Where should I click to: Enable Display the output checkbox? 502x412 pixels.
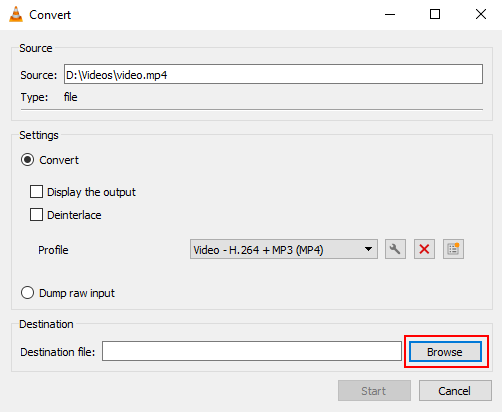(36, 192)
